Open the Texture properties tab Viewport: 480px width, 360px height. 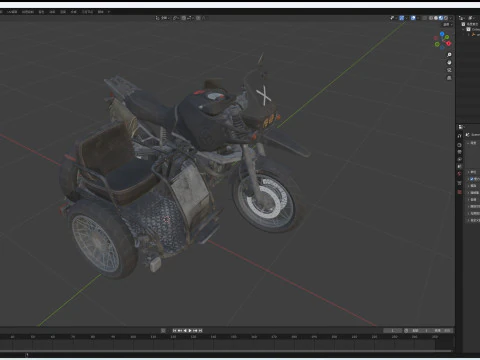coord(460,192)
